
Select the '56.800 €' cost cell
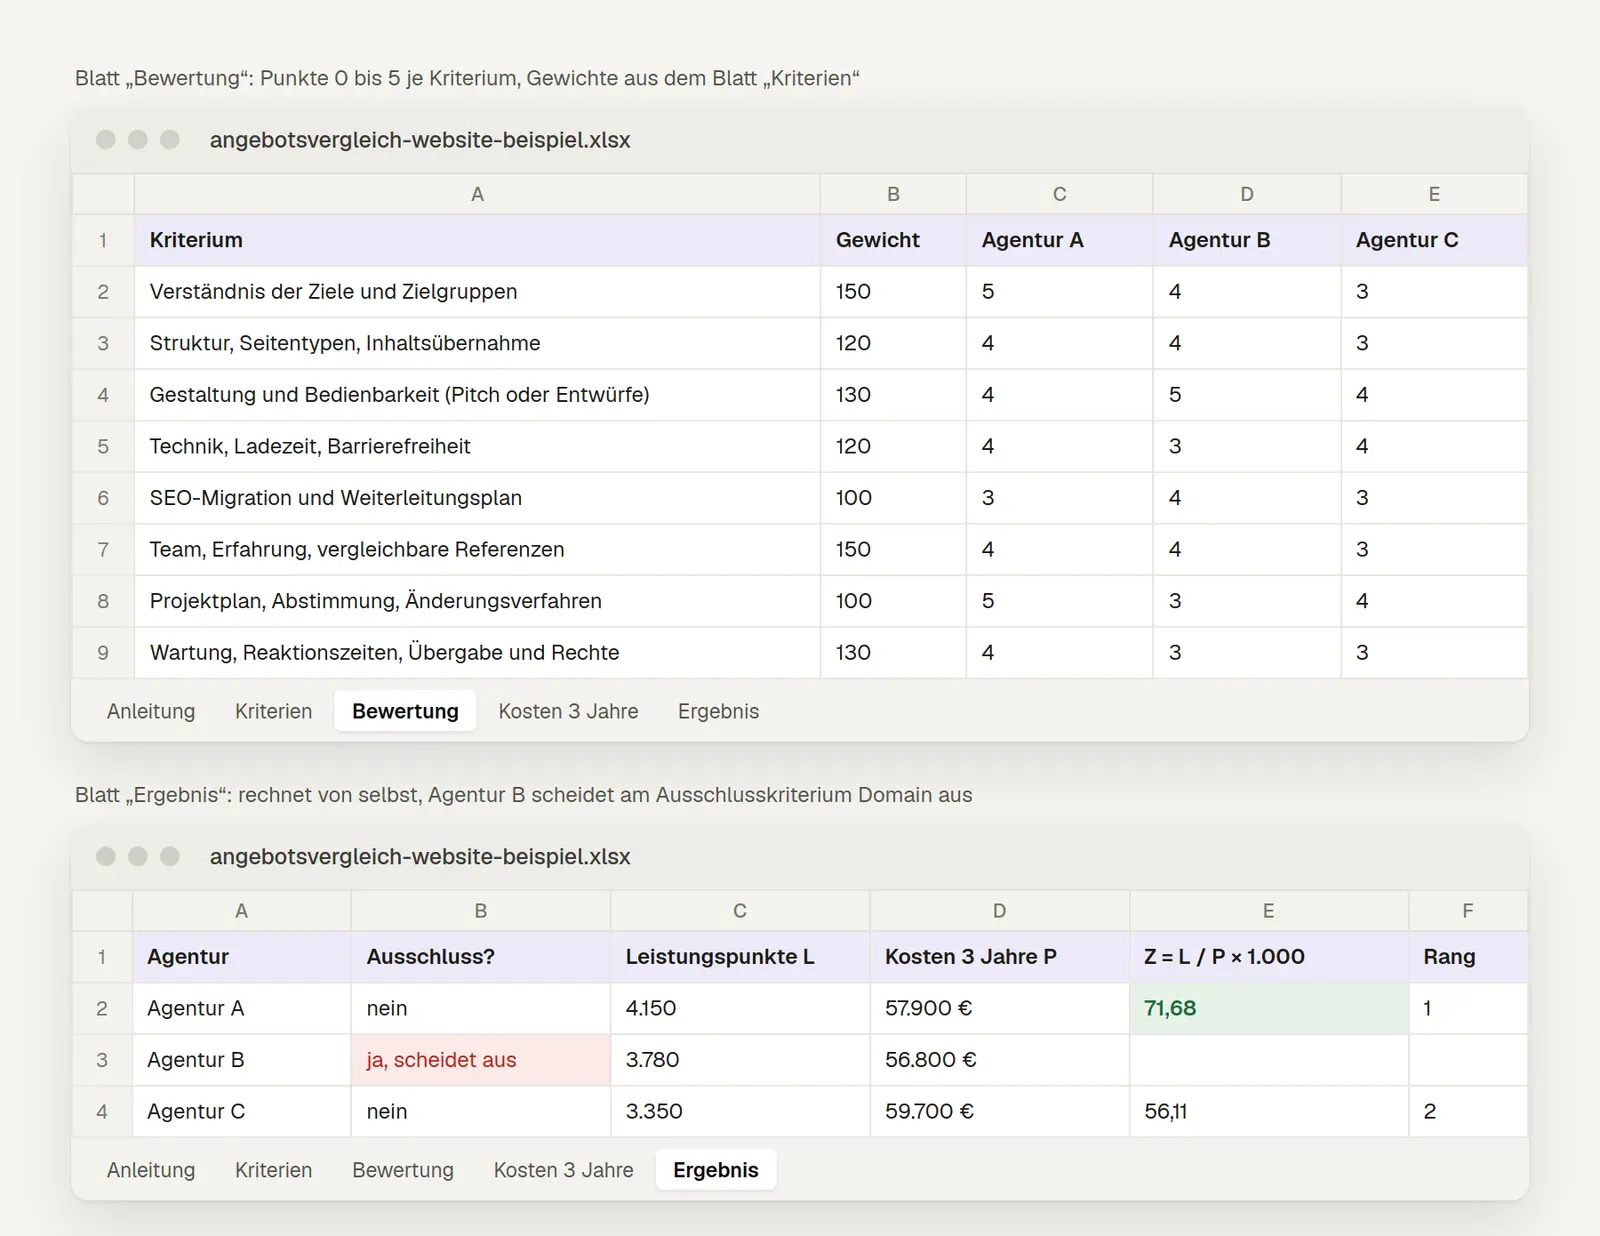999,1060
